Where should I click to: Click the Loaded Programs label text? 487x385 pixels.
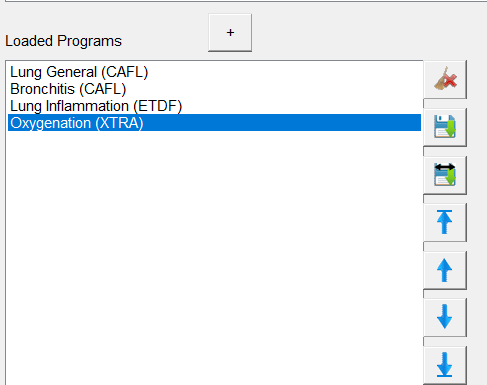63,41
